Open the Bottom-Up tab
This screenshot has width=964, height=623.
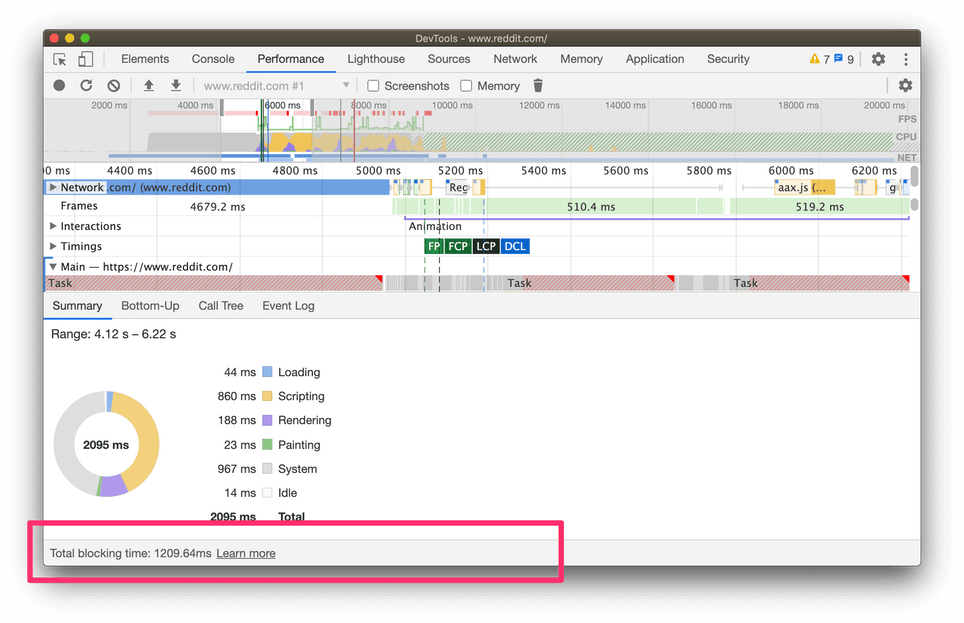pyautogui.click(x=150, y=306)
